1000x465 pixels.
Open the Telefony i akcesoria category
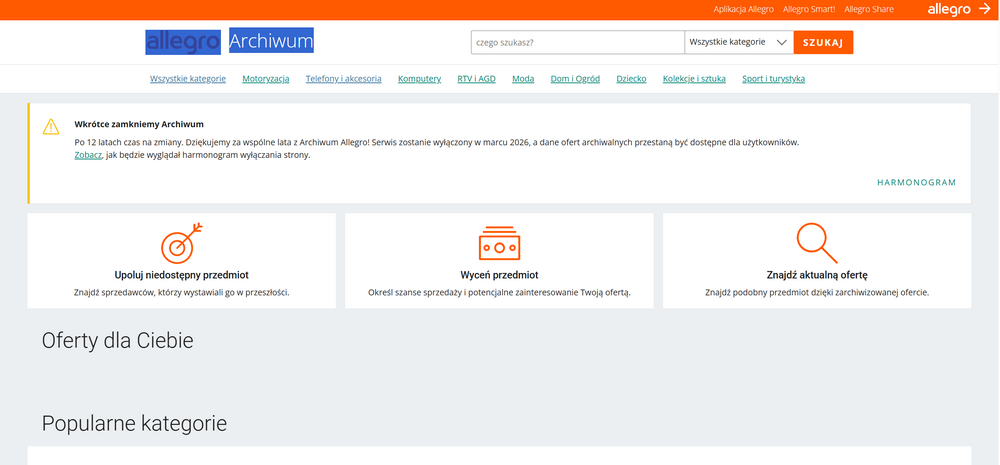pos(343,79)
